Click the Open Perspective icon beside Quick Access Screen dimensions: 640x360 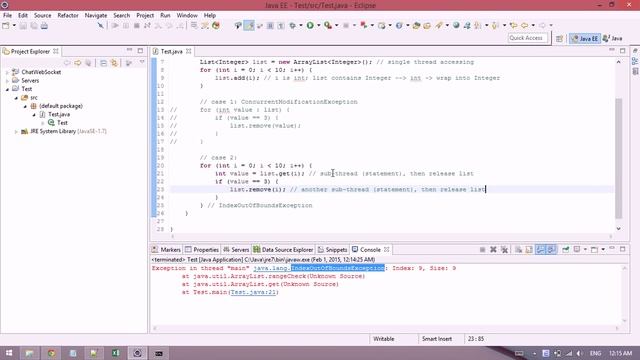coord(560,38)
